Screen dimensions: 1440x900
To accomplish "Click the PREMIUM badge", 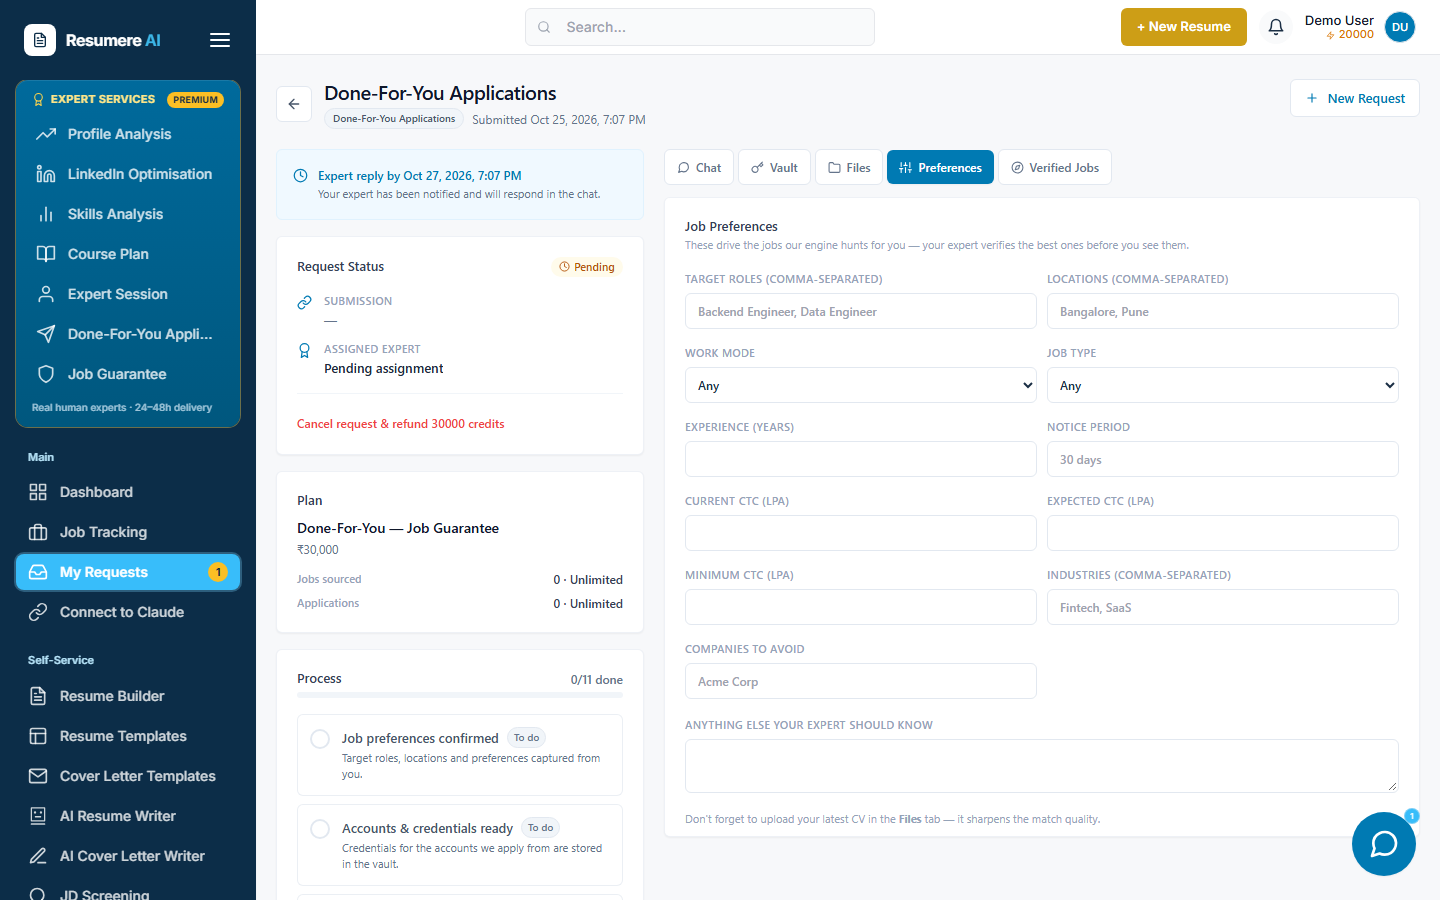I will (x=195, y=100).
